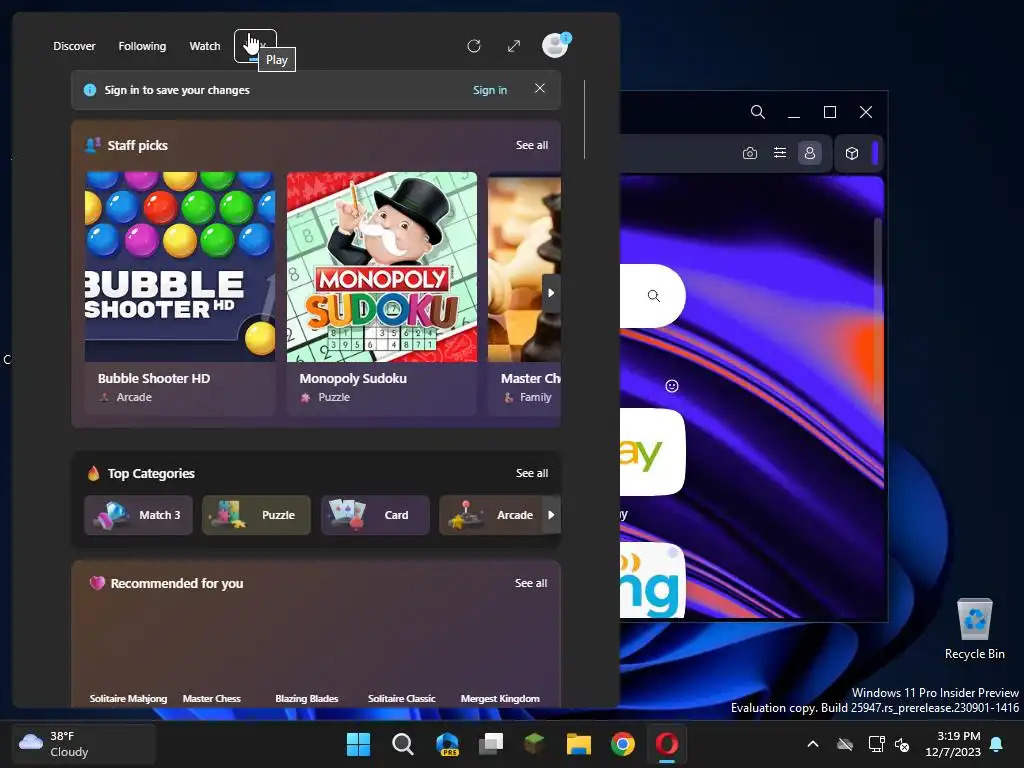This screenshot has width=1024, height=768.
Task: Show hidden system tray icons
Action: (x=813, y=744)
